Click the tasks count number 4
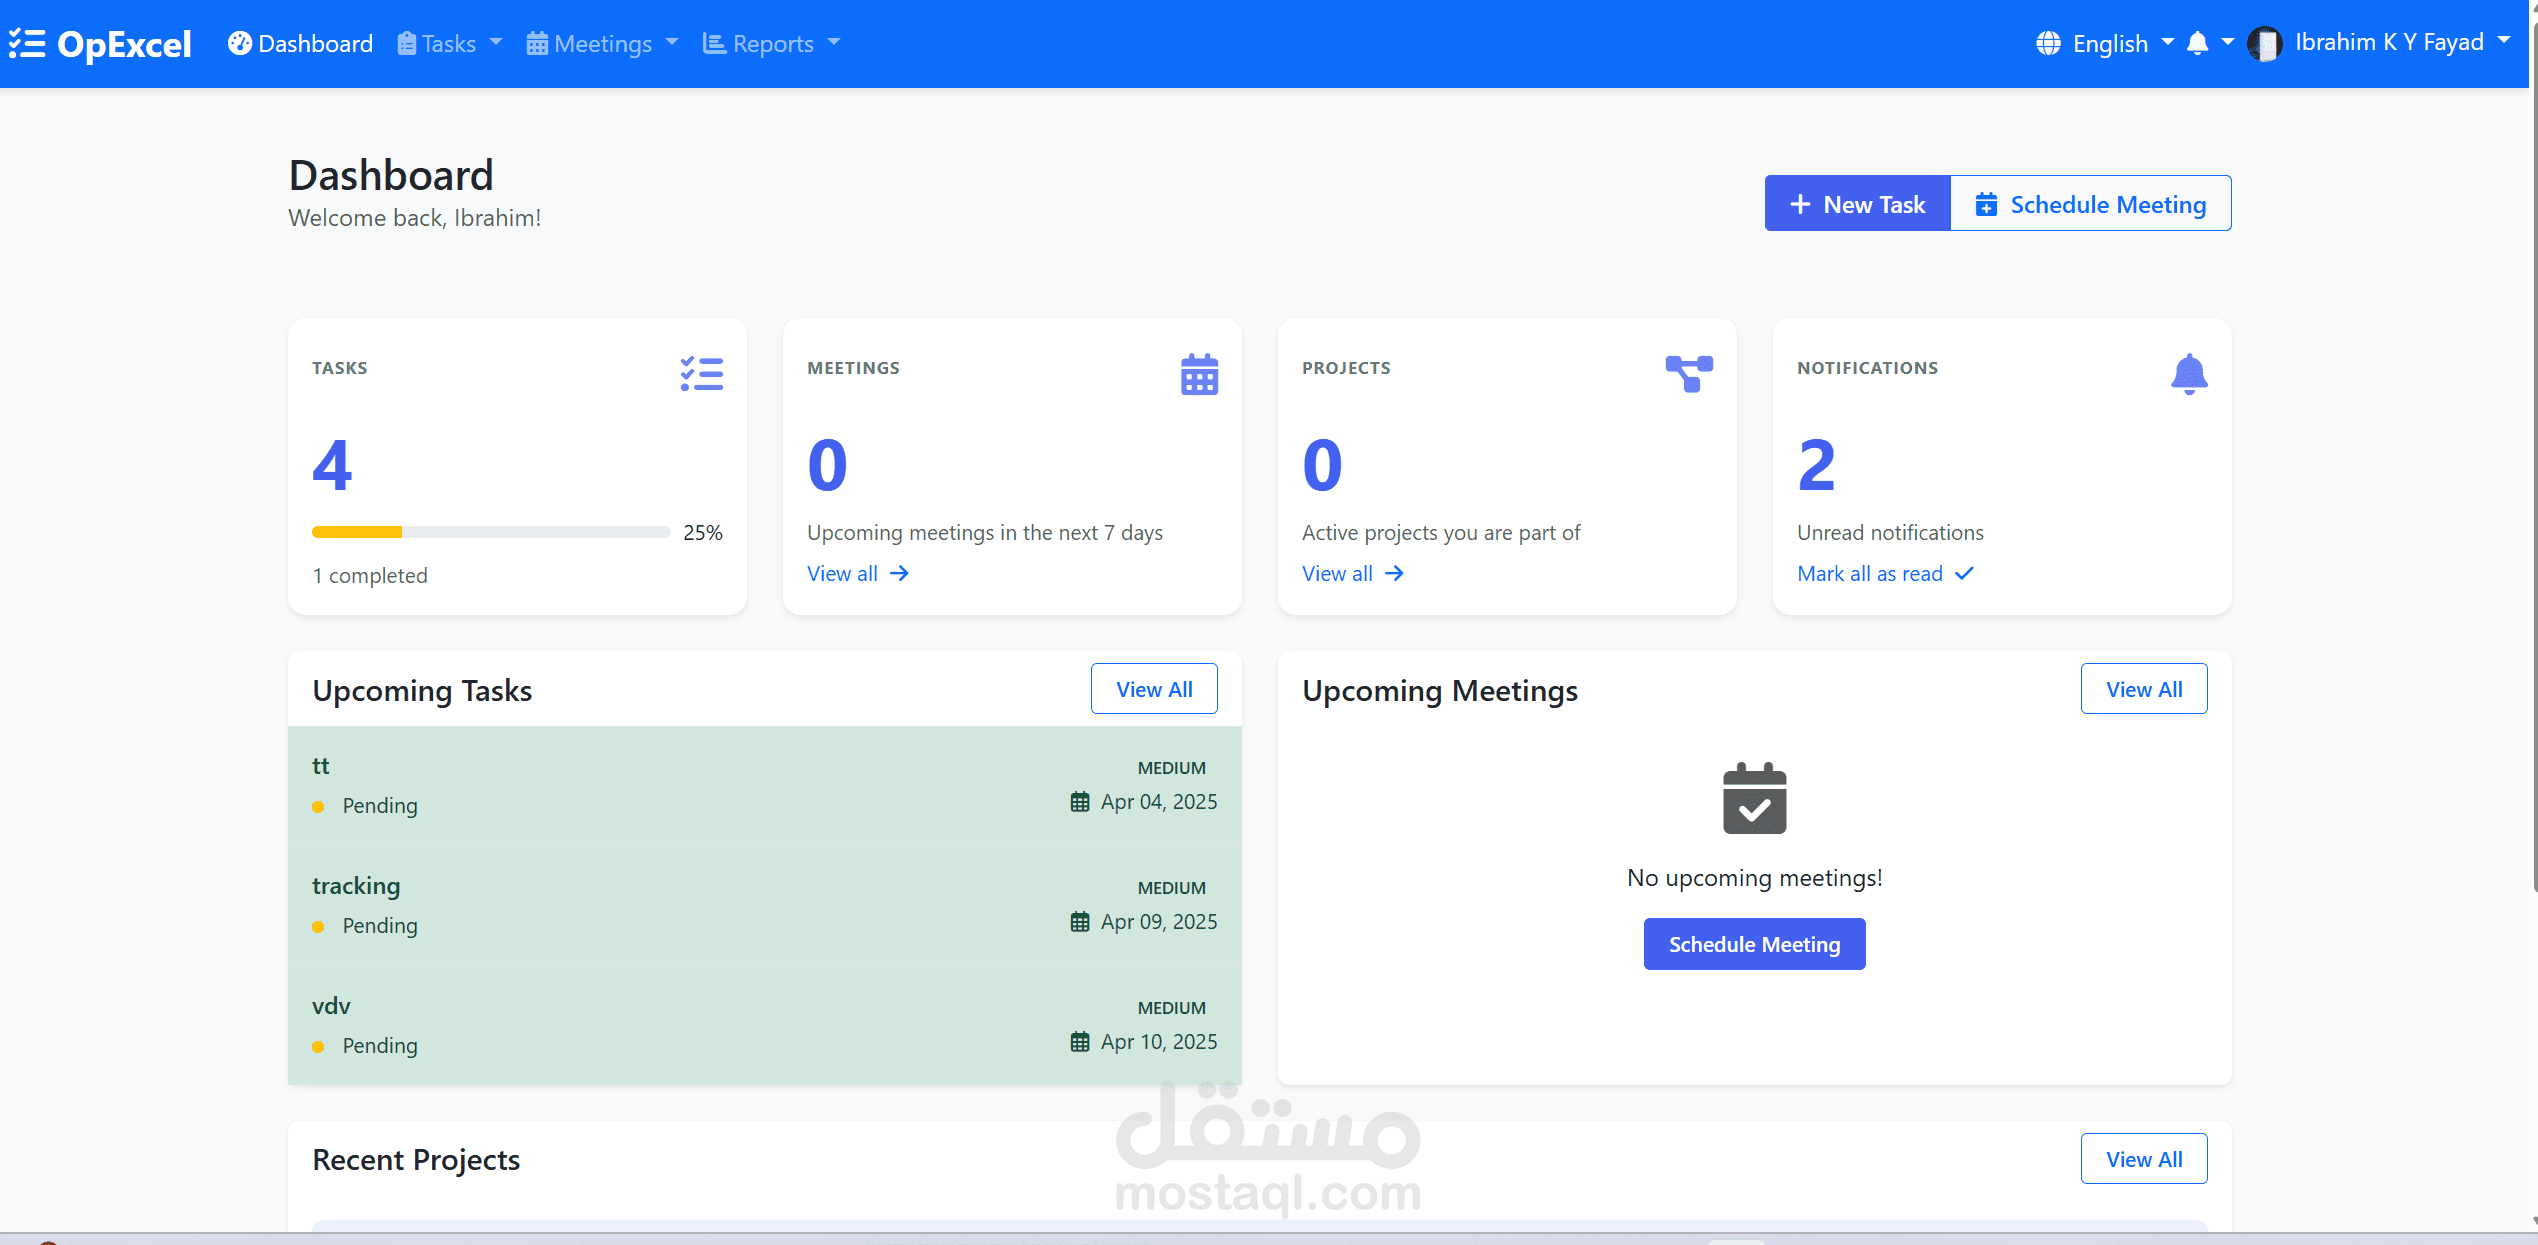This screenshot has height=1245, width=2538. click(332, 465)
